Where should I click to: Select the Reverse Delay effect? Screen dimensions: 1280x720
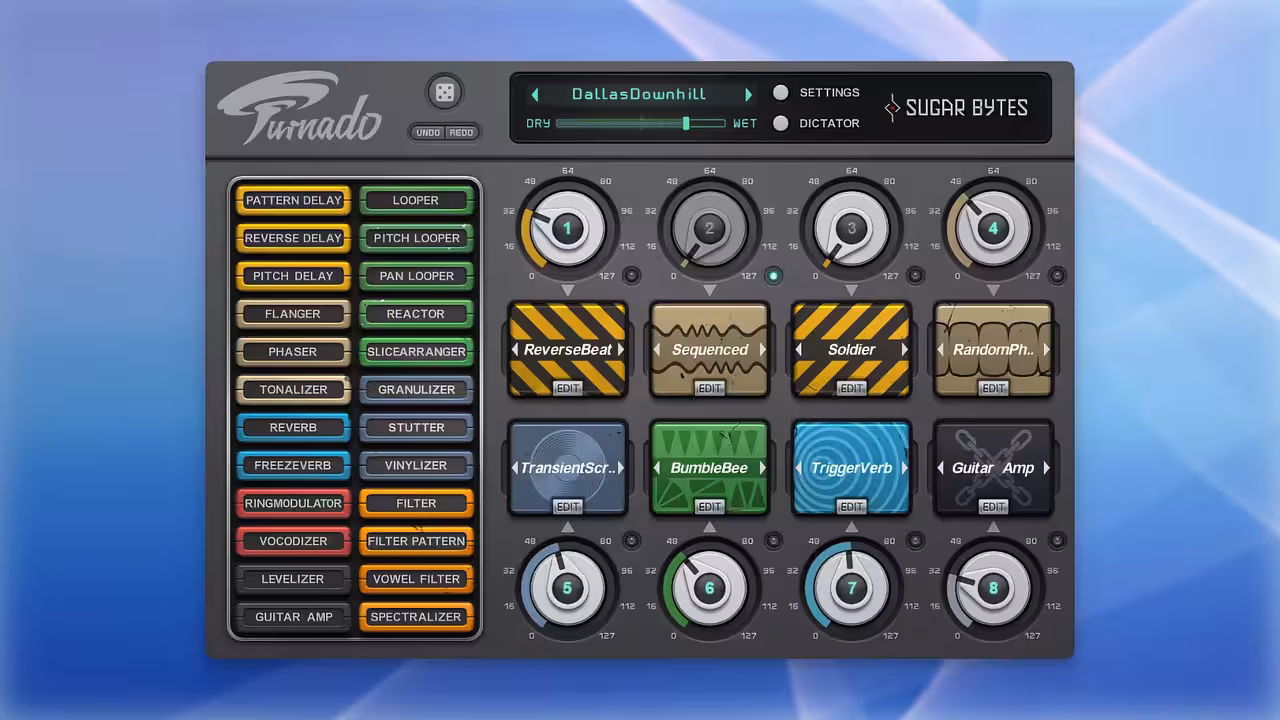(293, 238)
